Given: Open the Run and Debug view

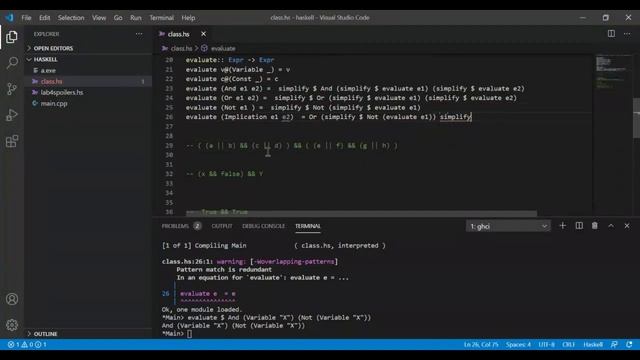Looking at the screenshot, I should point(12,115).
